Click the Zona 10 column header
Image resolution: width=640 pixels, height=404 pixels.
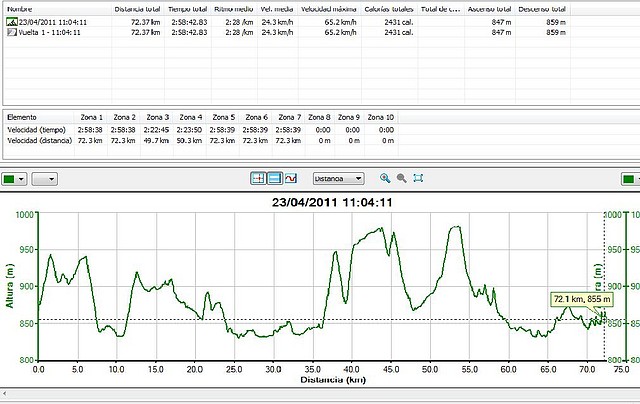pyautogui.click(x=380, y=117)
